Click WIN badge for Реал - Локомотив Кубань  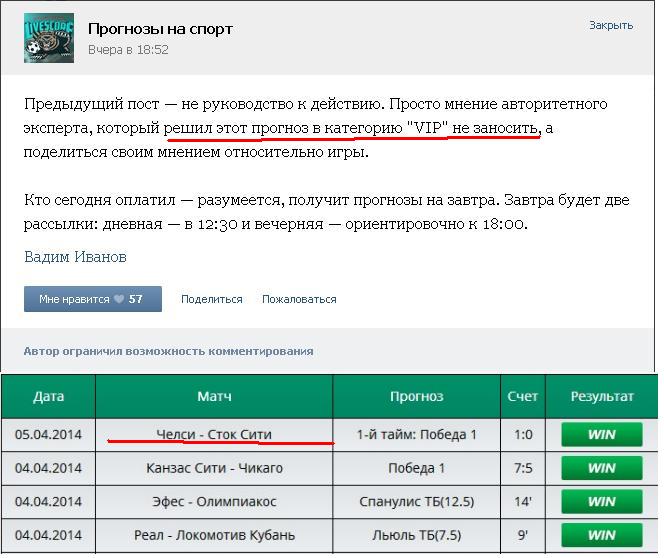click(x=602, y=535)
